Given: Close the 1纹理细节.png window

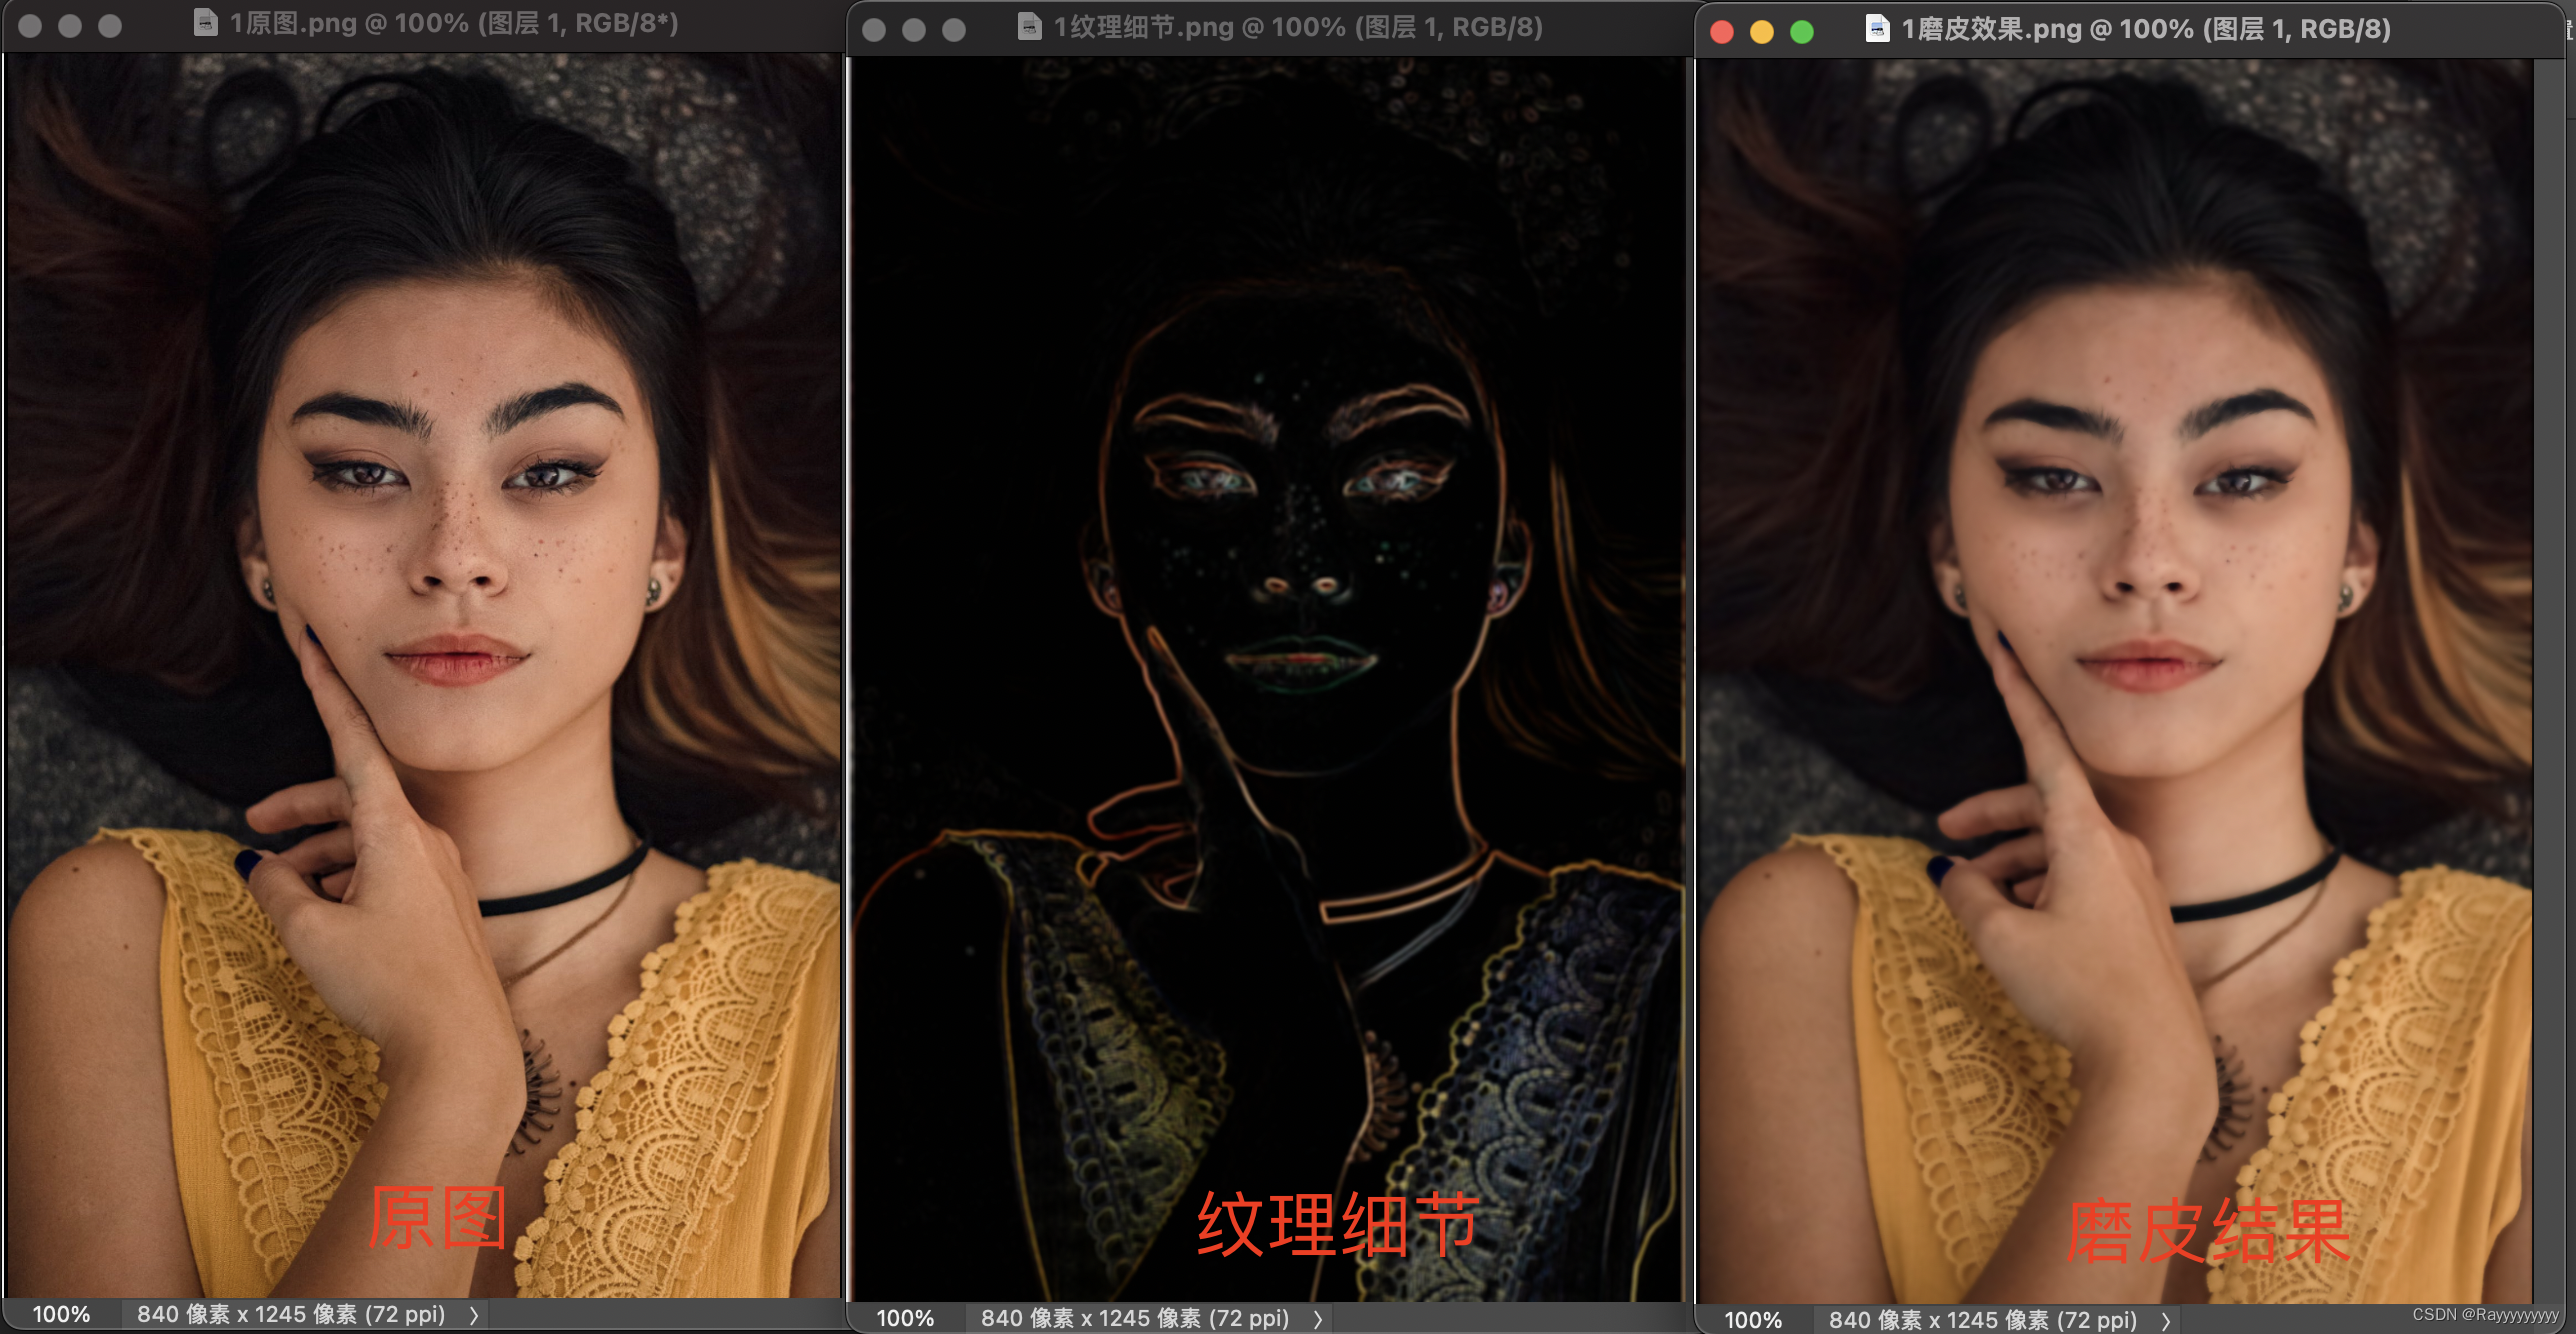Looking at the screenshot, I should point(874,30).
